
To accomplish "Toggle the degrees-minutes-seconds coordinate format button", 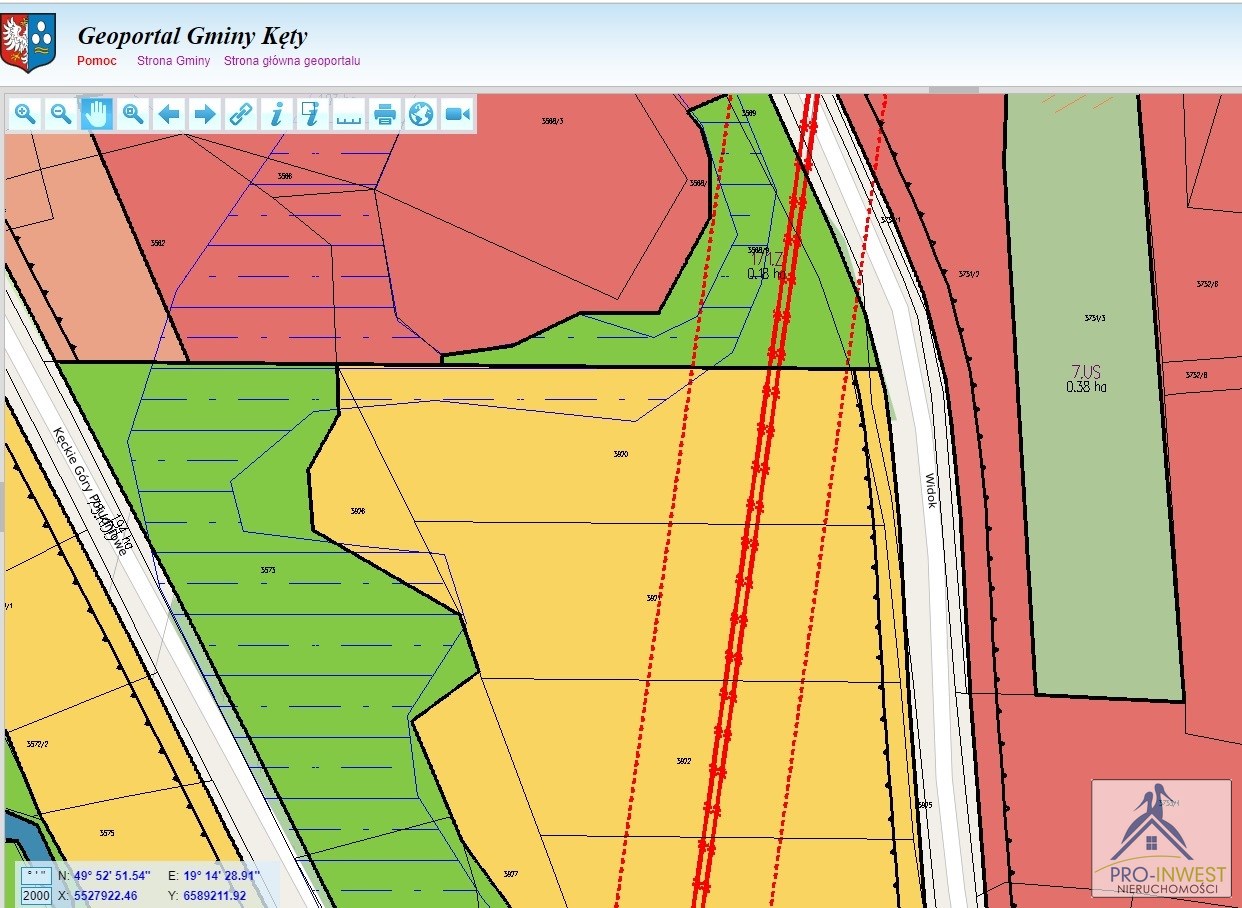I will (36, 875).
